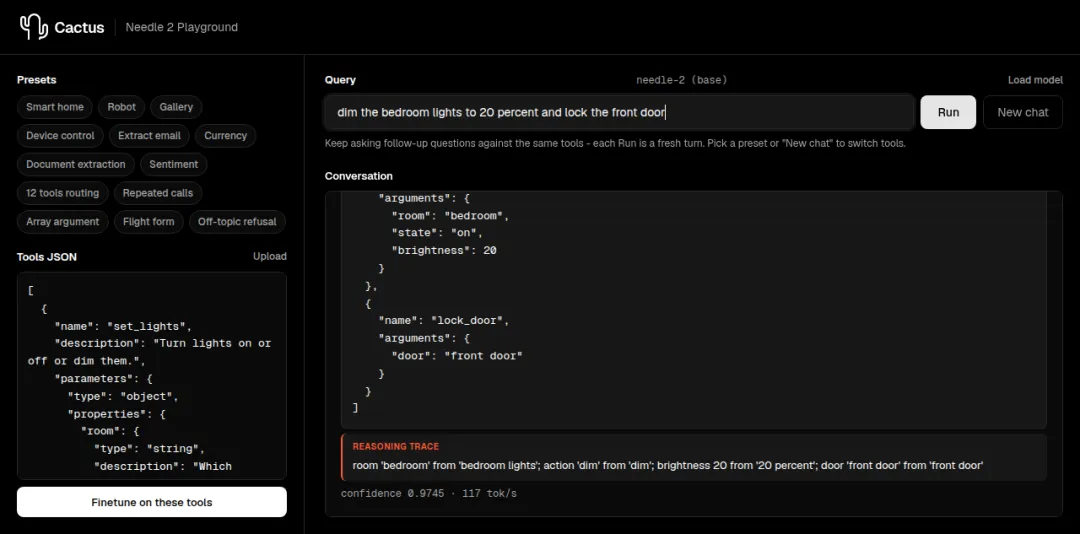Select the Smart home preset
The width and height of the screenshot is (1080, 534).
tap(55, 107)
